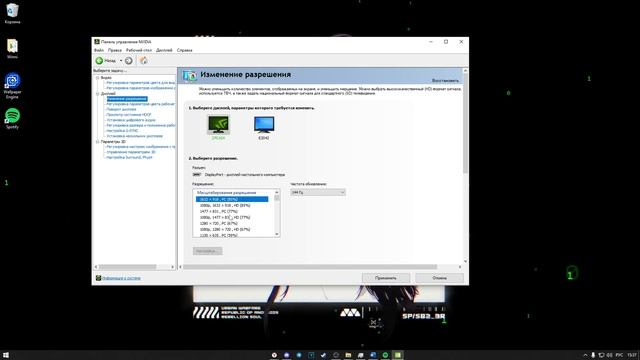Select Управление параметрами 3D tree item

(x=131, y=152)
